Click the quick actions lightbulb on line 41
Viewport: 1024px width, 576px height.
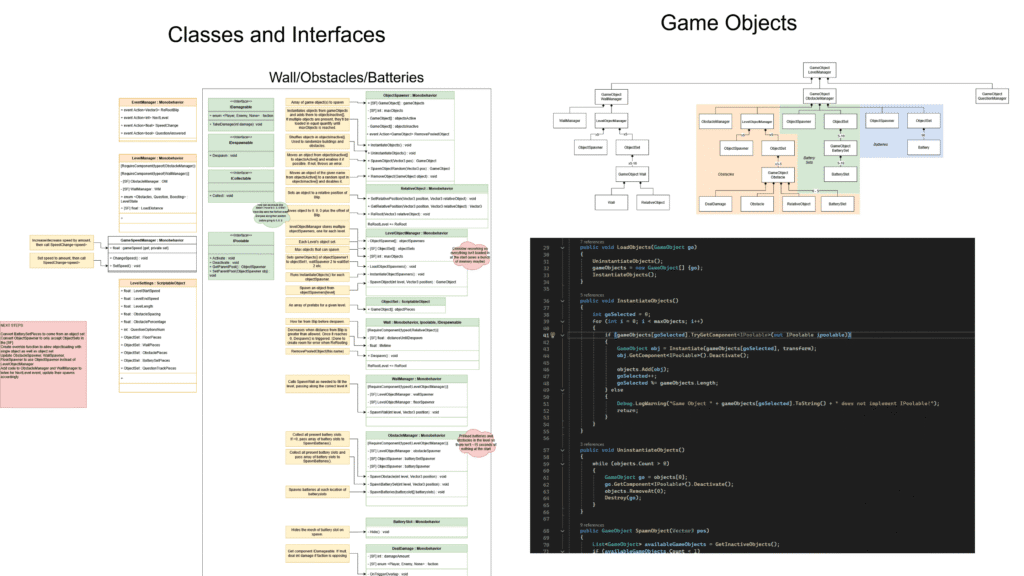click(x=552, y=334)
